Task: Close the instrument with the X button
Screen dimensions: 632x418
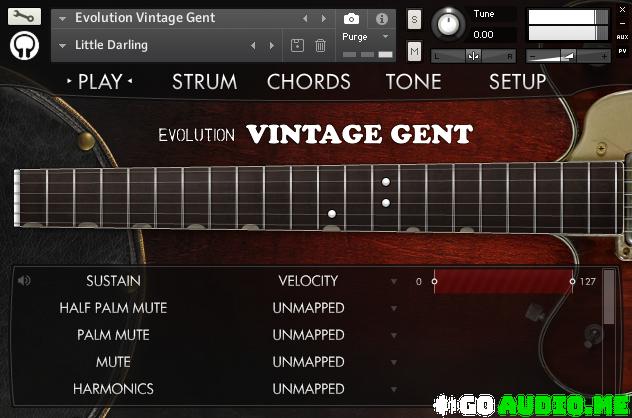Action: pyautogui.click(x=623, y=10)
